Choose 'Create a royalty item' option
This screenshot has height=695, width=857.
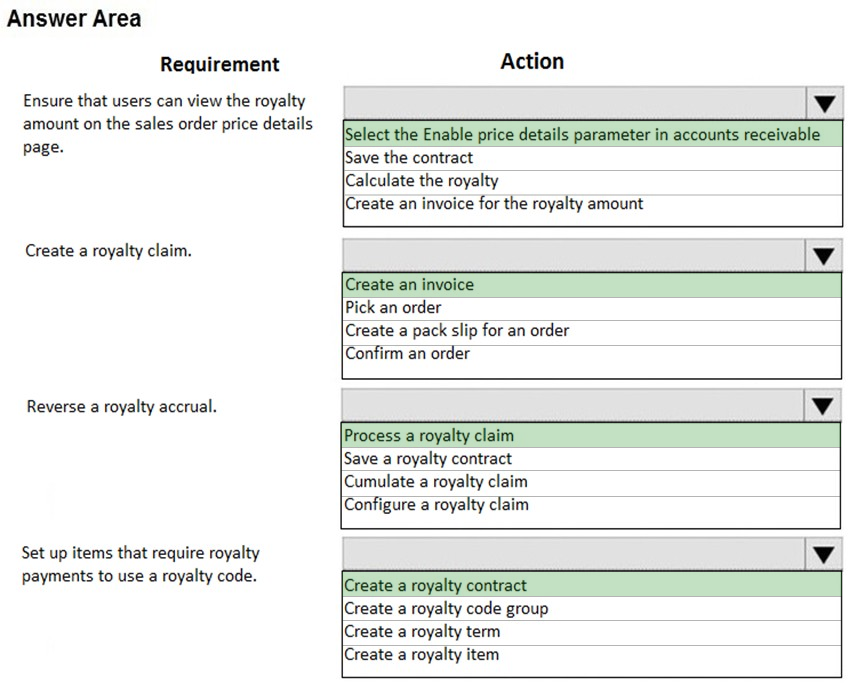592,655
